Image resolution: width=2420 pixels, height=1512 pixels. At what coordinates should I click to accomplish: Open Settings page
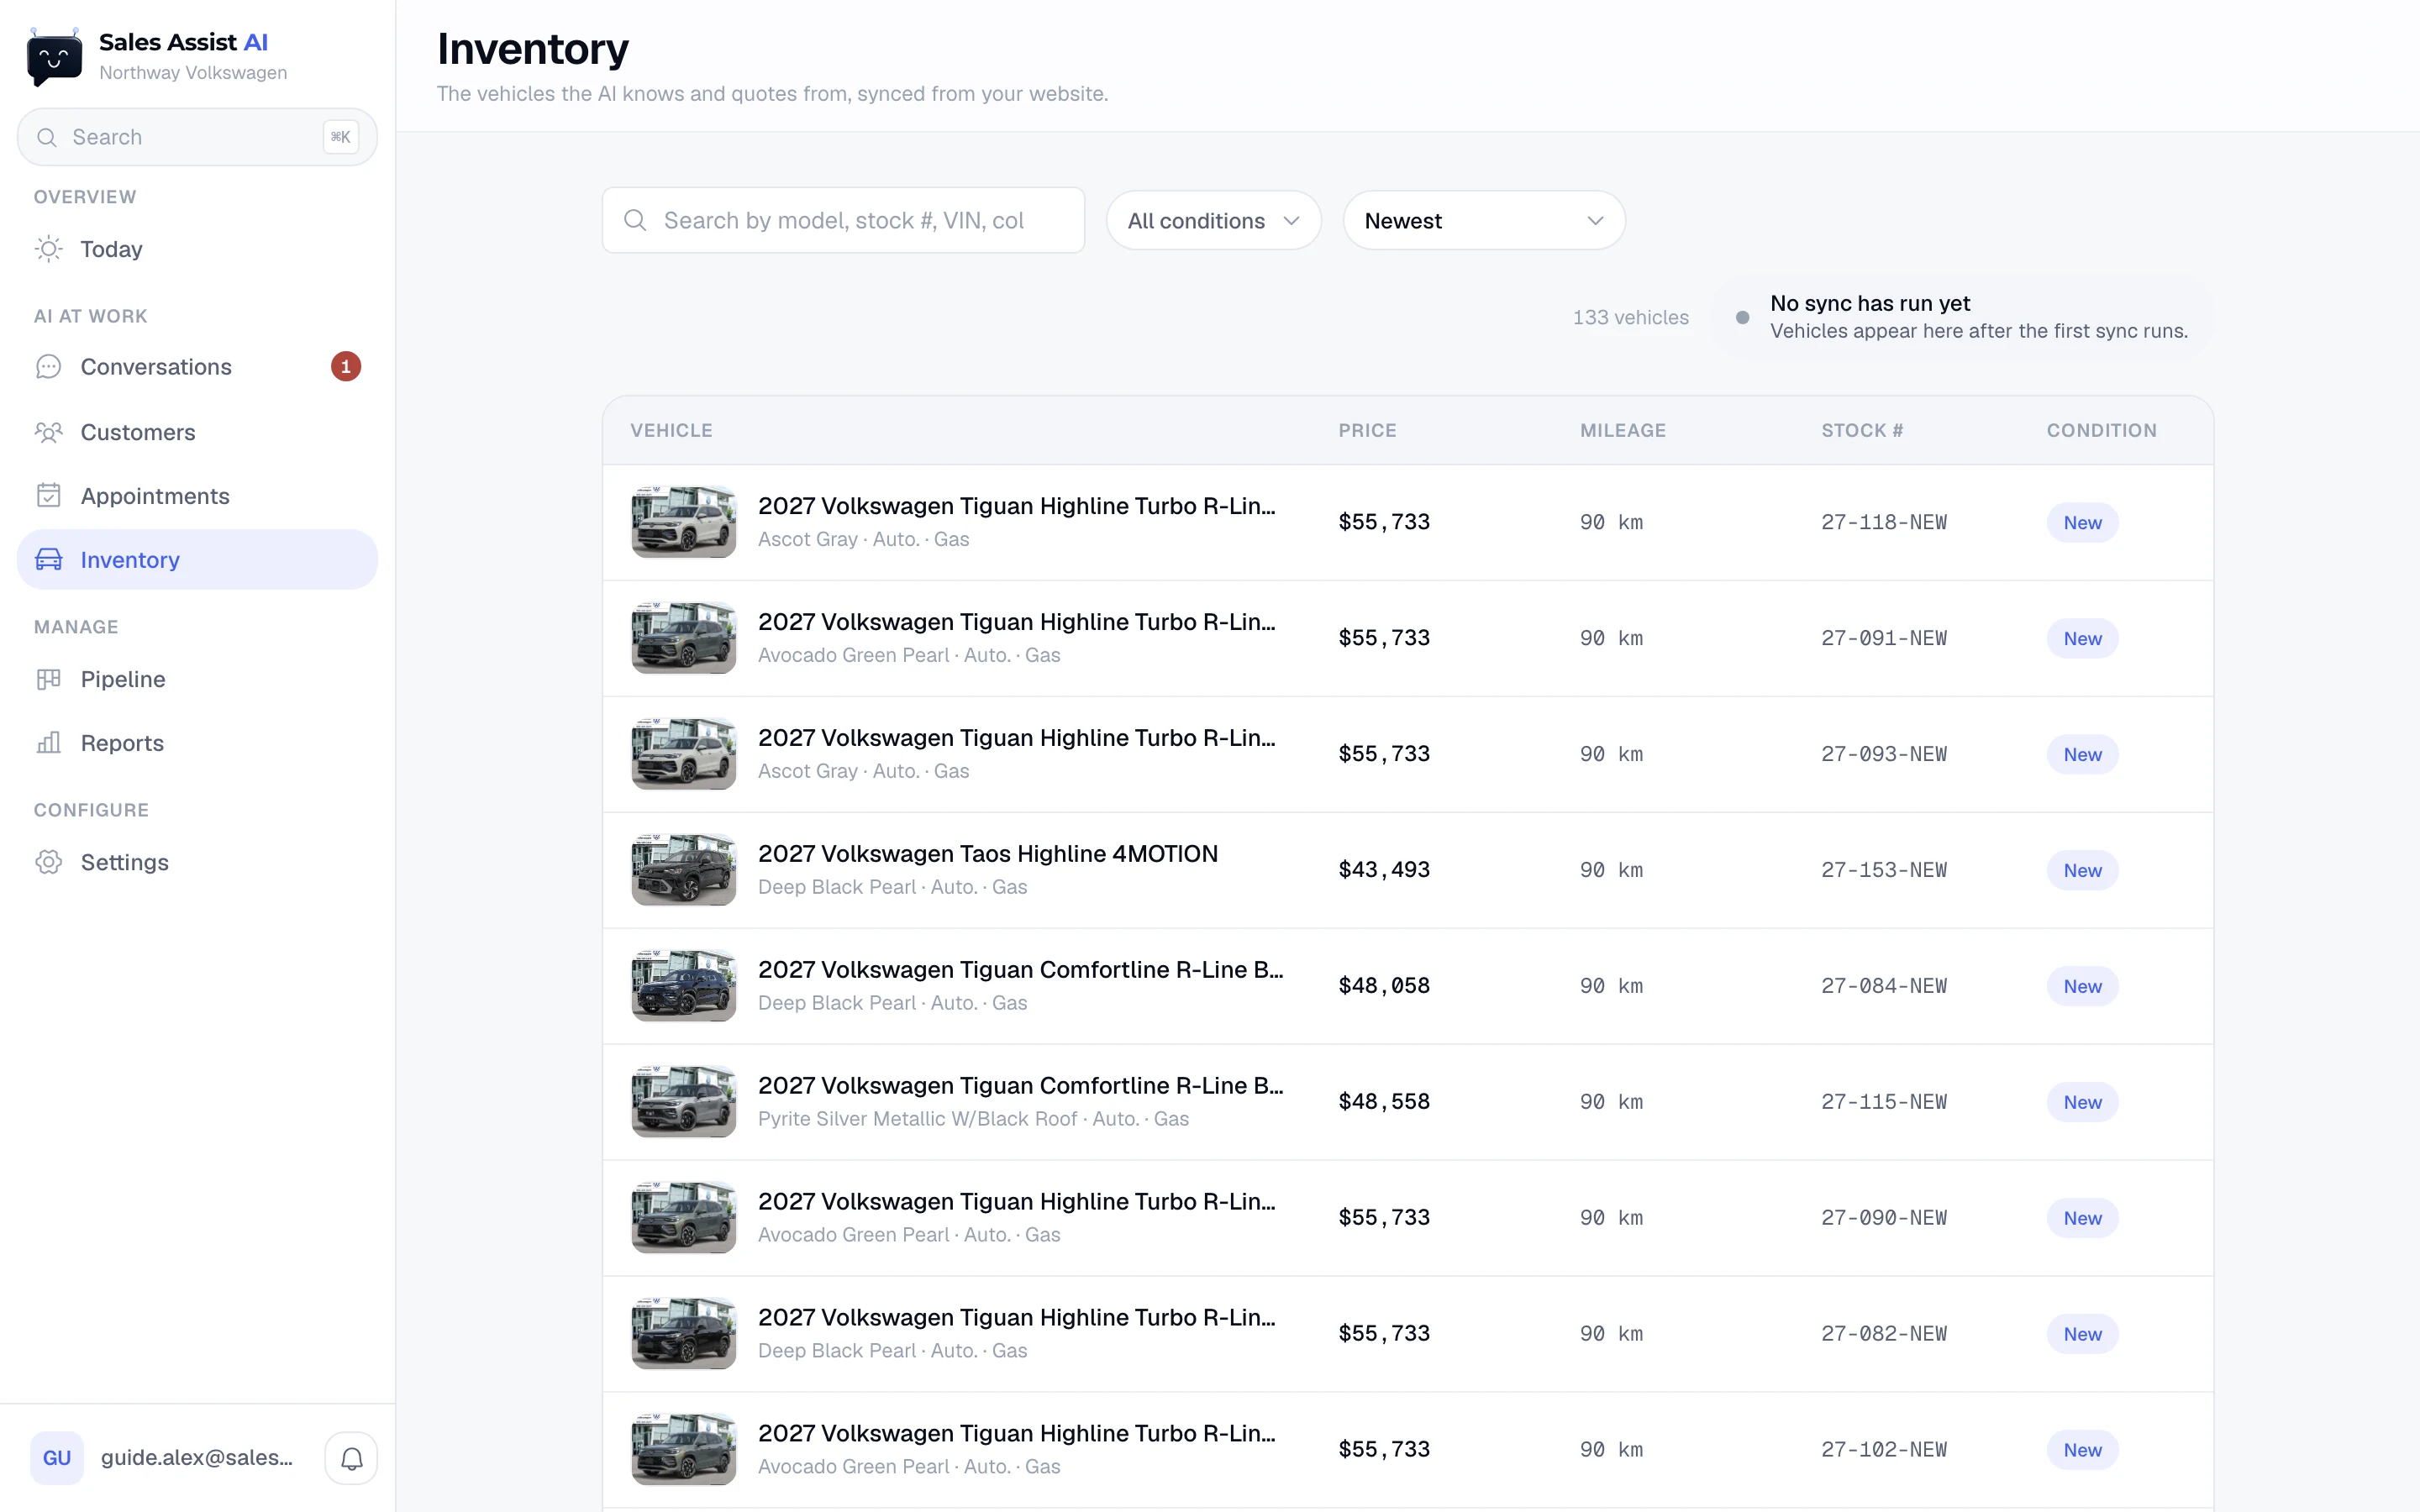pyautogui.click(x=197, y=862)
